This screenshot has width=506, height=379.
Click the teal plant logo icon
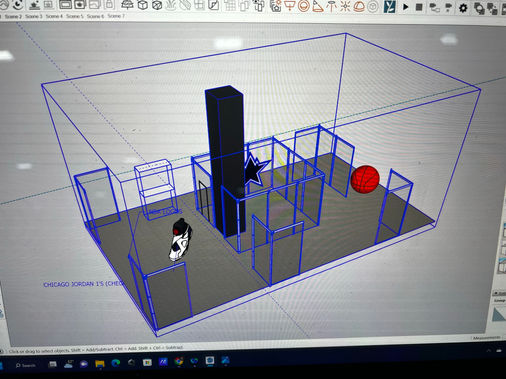tap(389, 6)
